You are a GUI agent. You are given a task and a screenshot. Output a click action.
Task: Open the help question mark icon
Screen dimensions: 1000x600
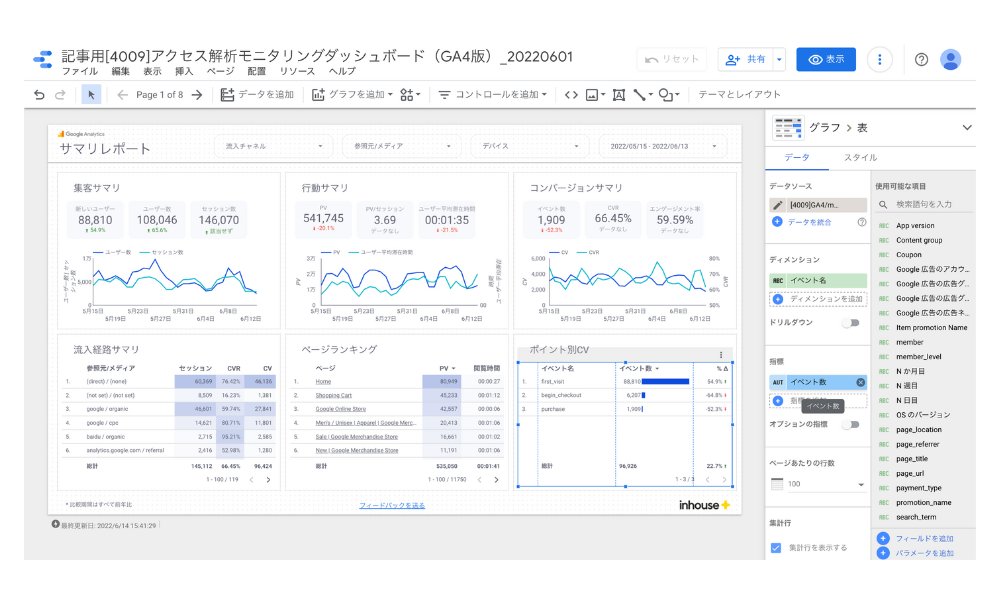point(921,59)
